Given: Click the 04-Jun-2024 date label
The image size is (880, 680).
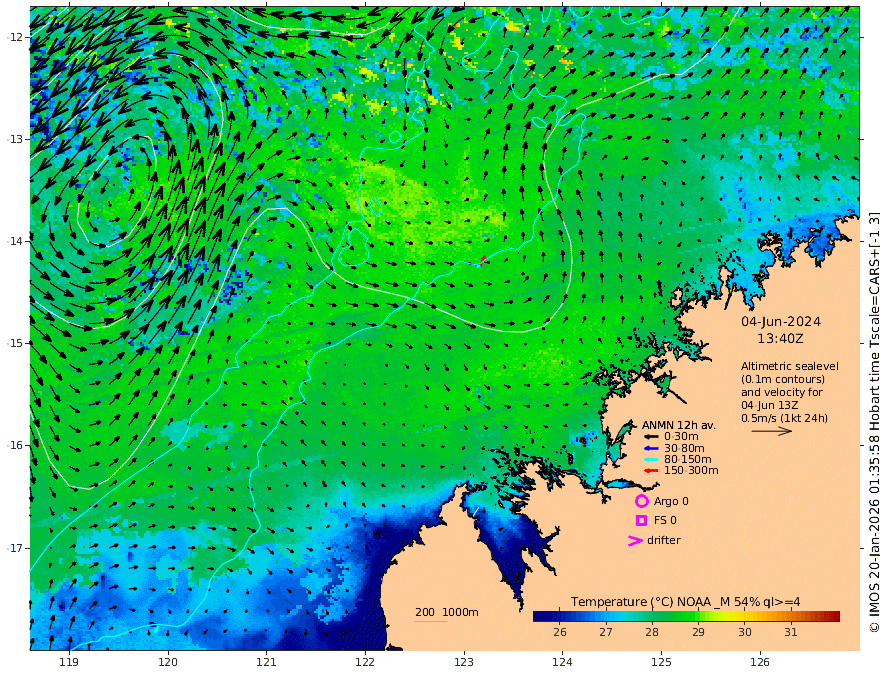Looking at the screenshot, I should (781, 321).
